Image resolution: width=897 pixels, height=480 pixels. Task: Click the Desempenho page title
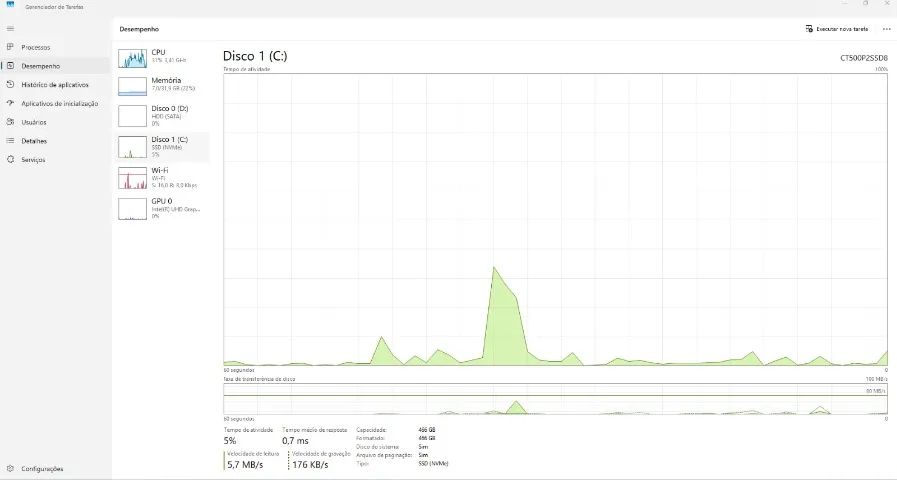(x=139, y=29)
